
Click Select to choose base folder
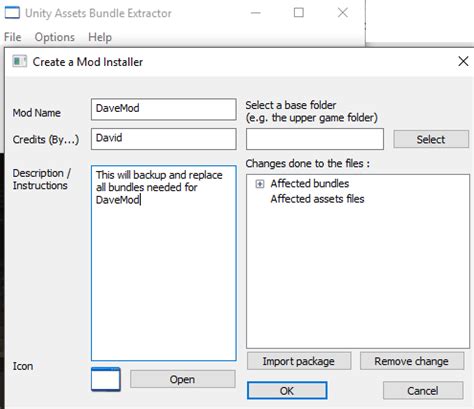(x=431, y=139)
